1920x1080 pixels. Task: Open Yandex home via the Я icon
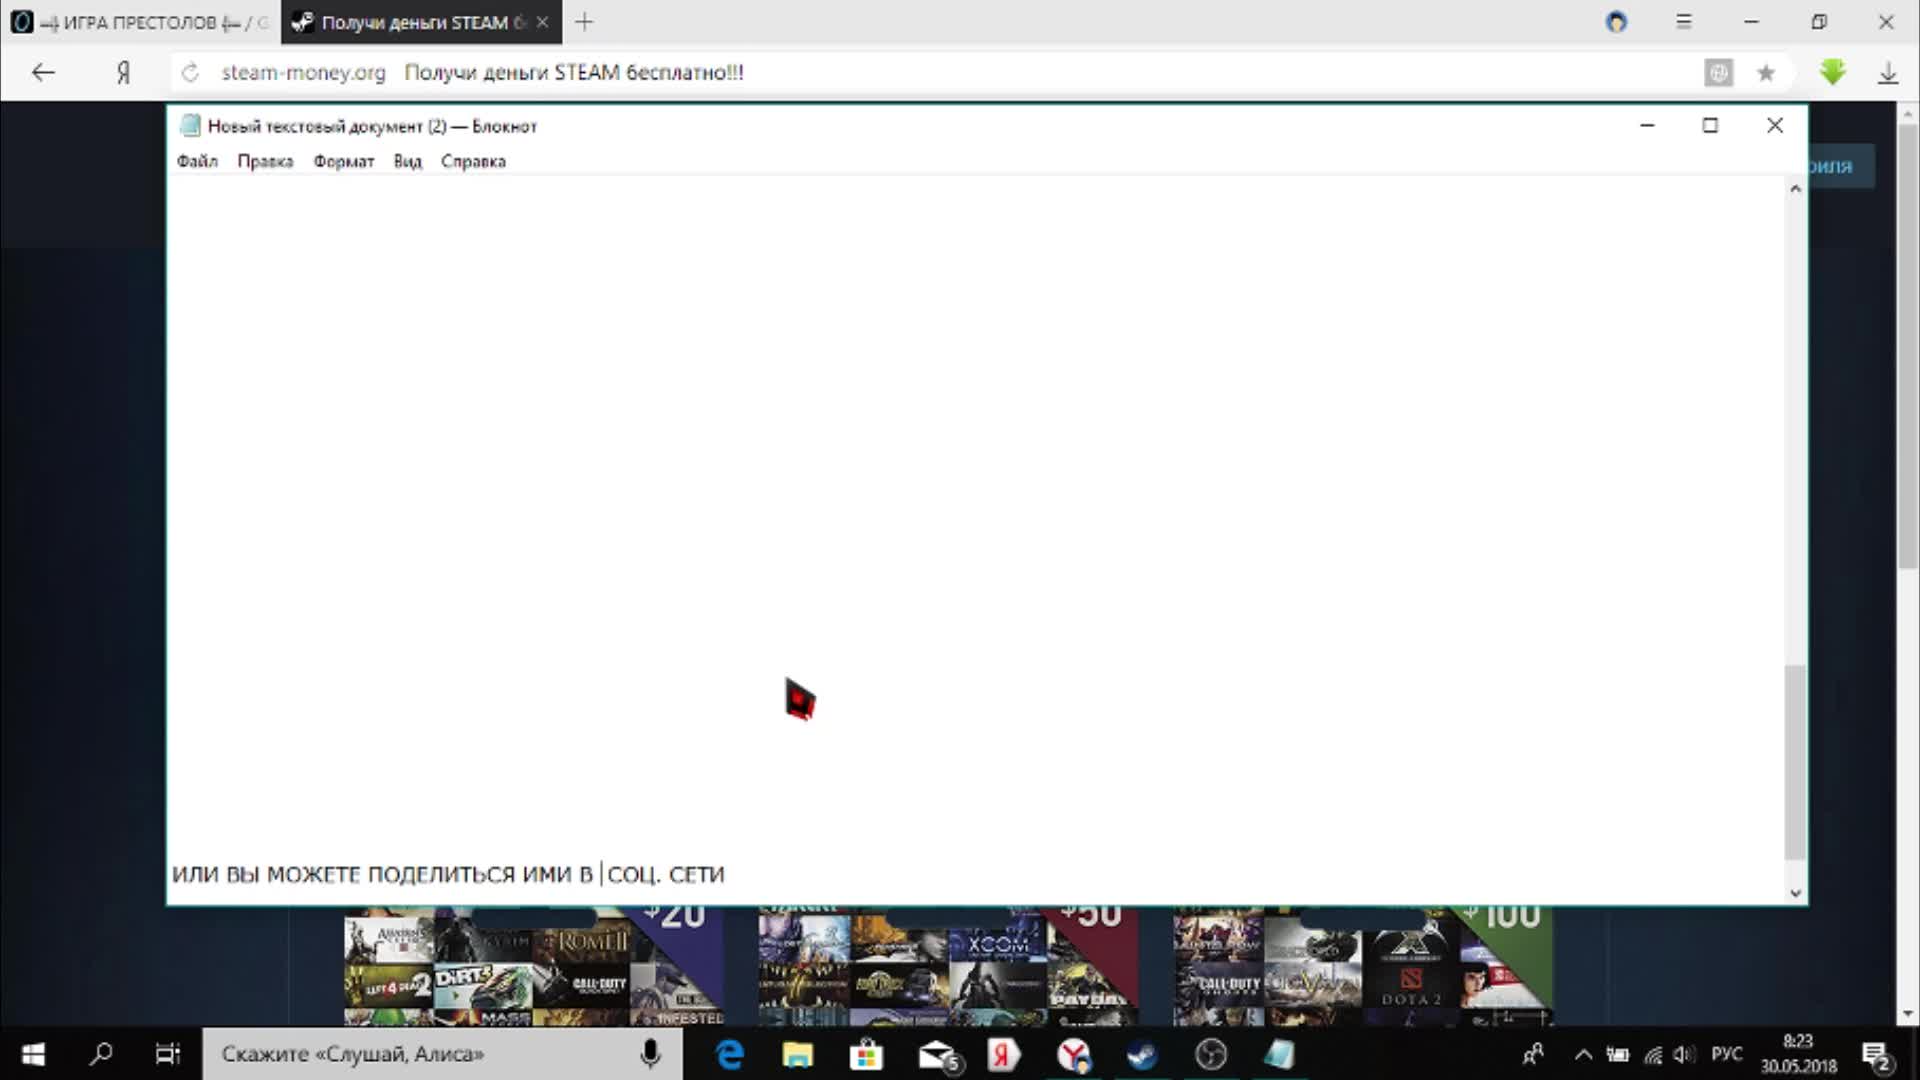(x=123, y=72)
